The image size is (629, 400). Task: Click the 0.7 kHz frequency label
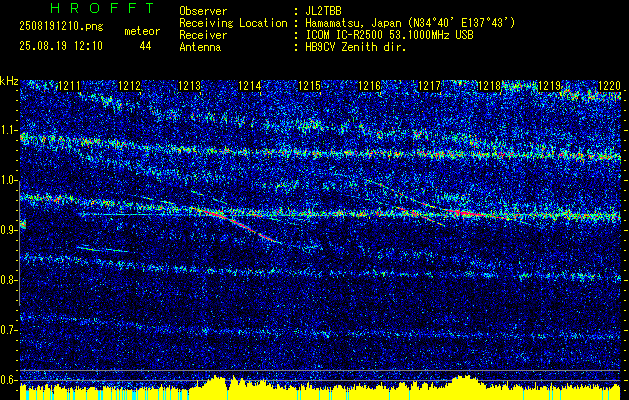9,330
